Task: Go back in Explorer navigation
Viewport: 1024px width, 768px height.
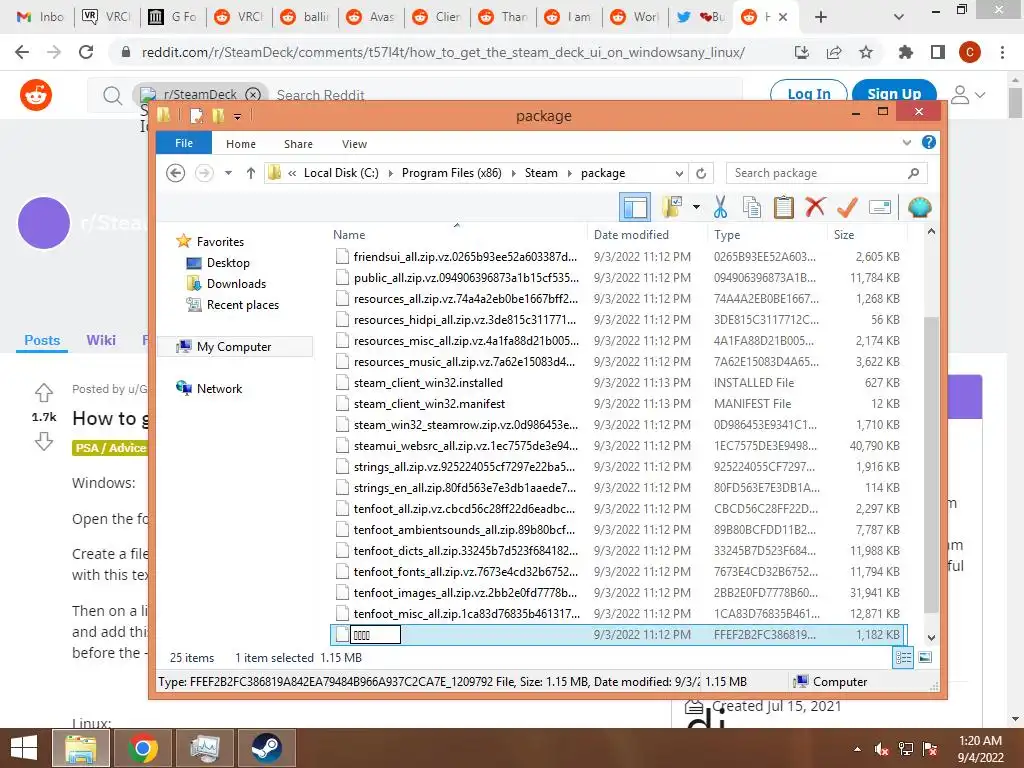Action: 175,173
